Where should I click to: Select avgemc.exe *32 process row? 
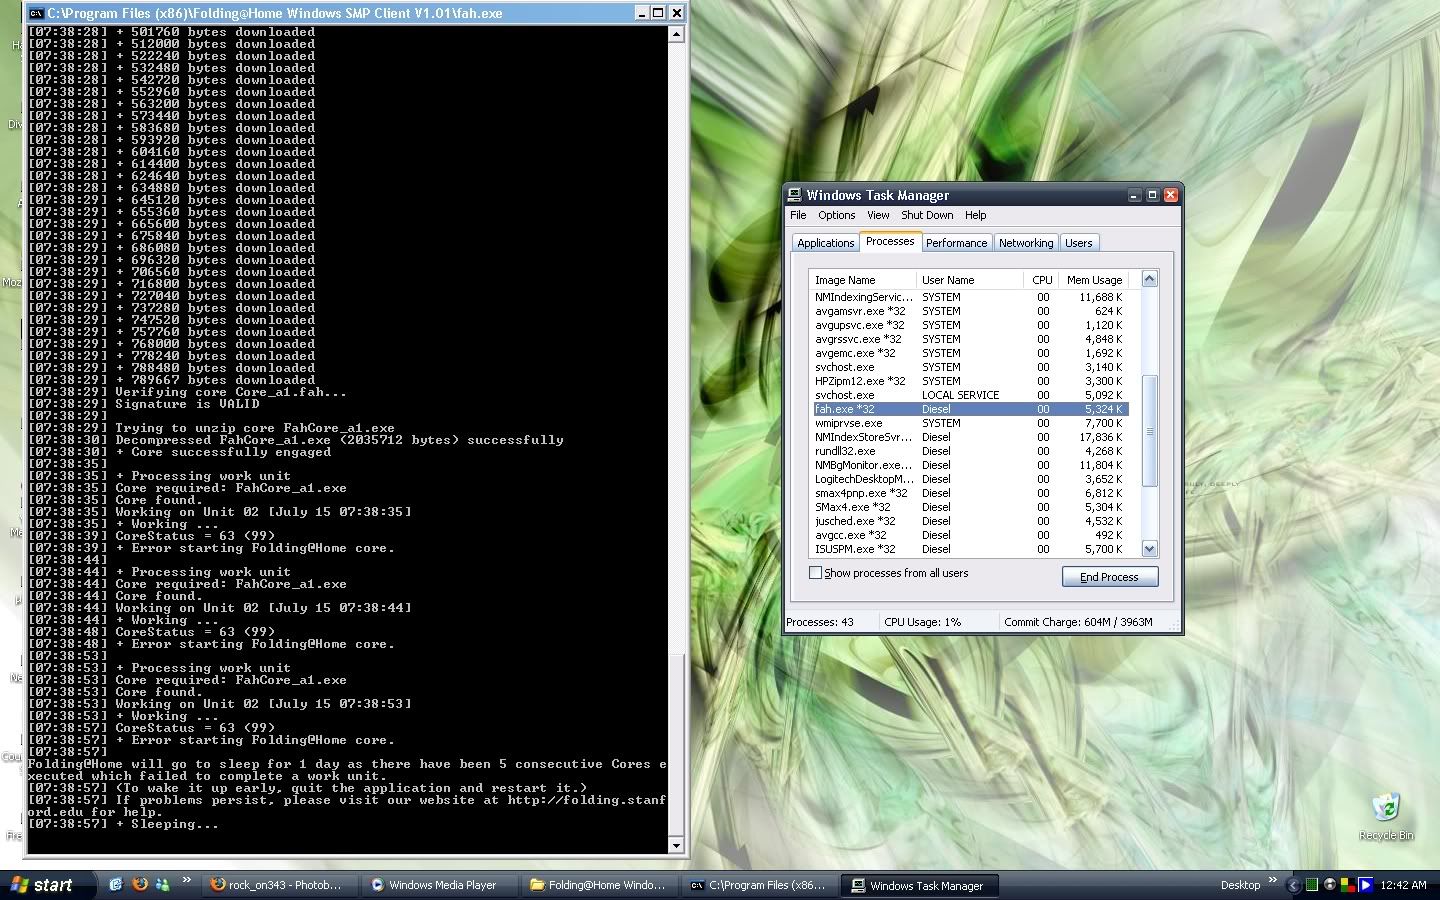[x=970, y=353]
